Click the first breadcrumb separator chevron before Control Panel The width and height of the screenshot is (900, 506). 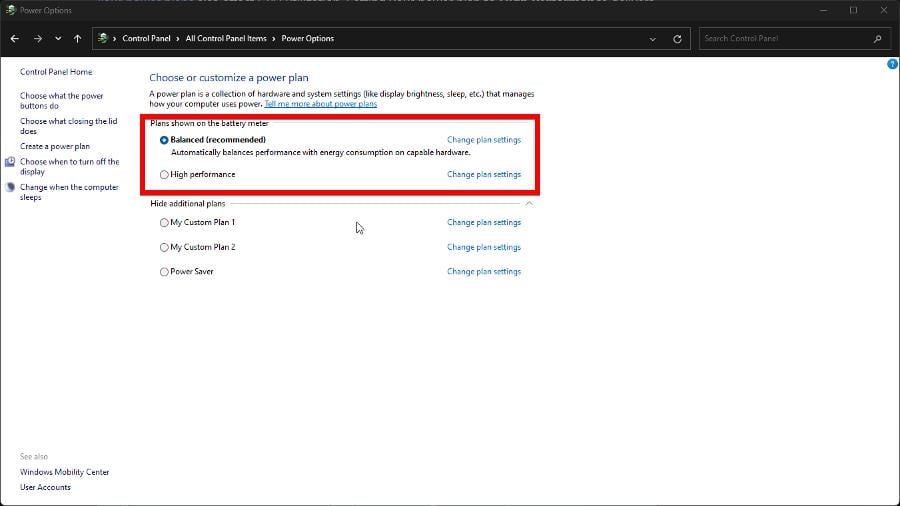(115, 38)
